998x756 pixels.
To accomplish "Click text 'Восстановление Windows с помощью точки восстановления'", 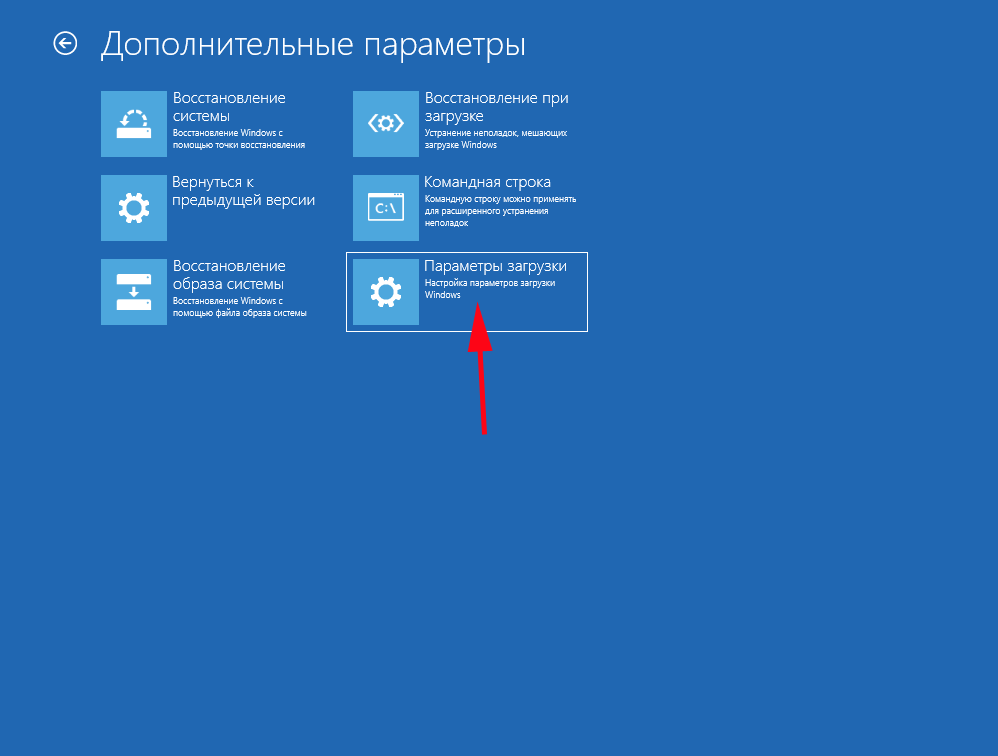I will coord(239,139).
